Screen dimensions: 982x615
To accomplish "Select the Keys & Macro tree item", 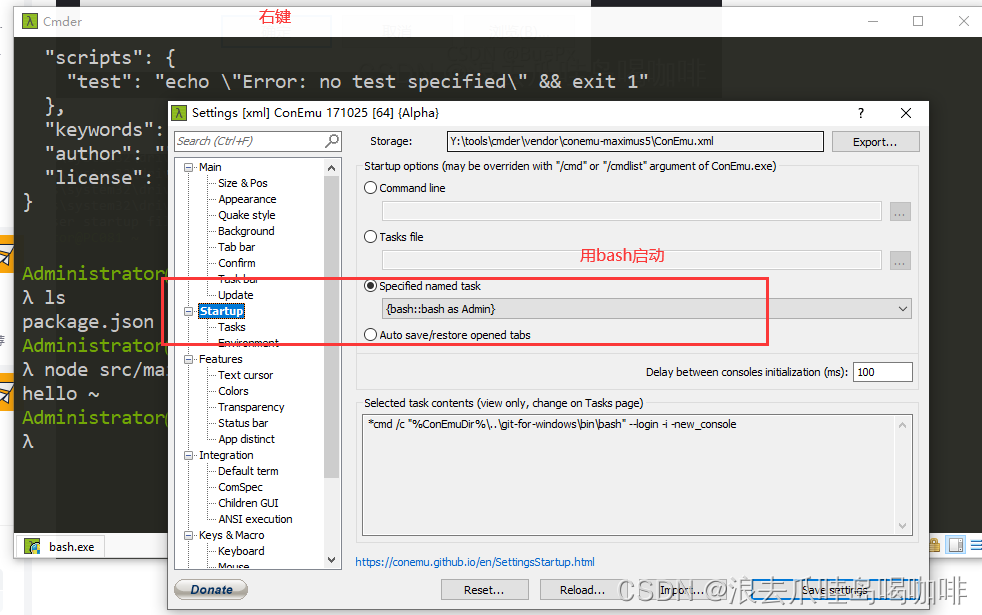I will coord(231,535).
